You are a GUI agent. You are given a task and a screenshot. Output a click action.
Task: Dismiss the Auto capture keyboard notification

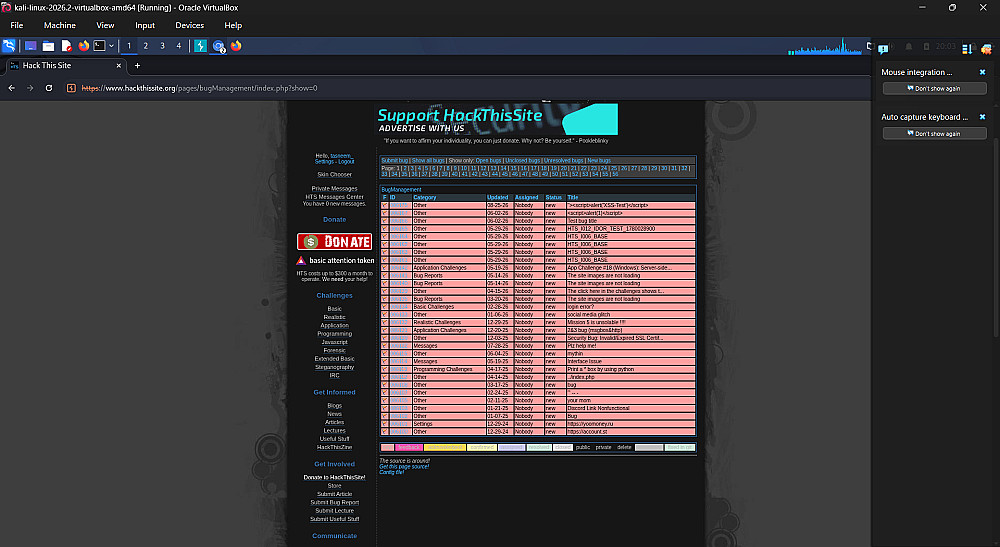[x=982, y=117]
